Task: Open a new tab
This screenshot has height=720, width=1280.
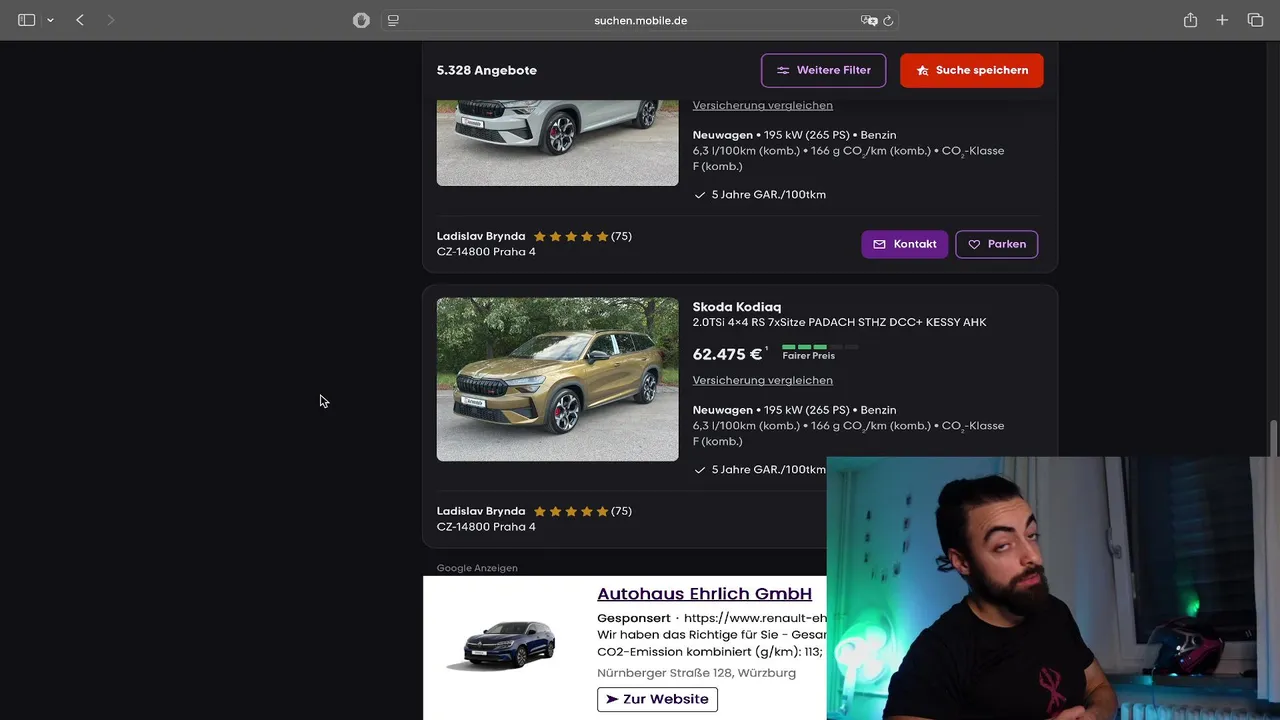Action: (1222, 20)
